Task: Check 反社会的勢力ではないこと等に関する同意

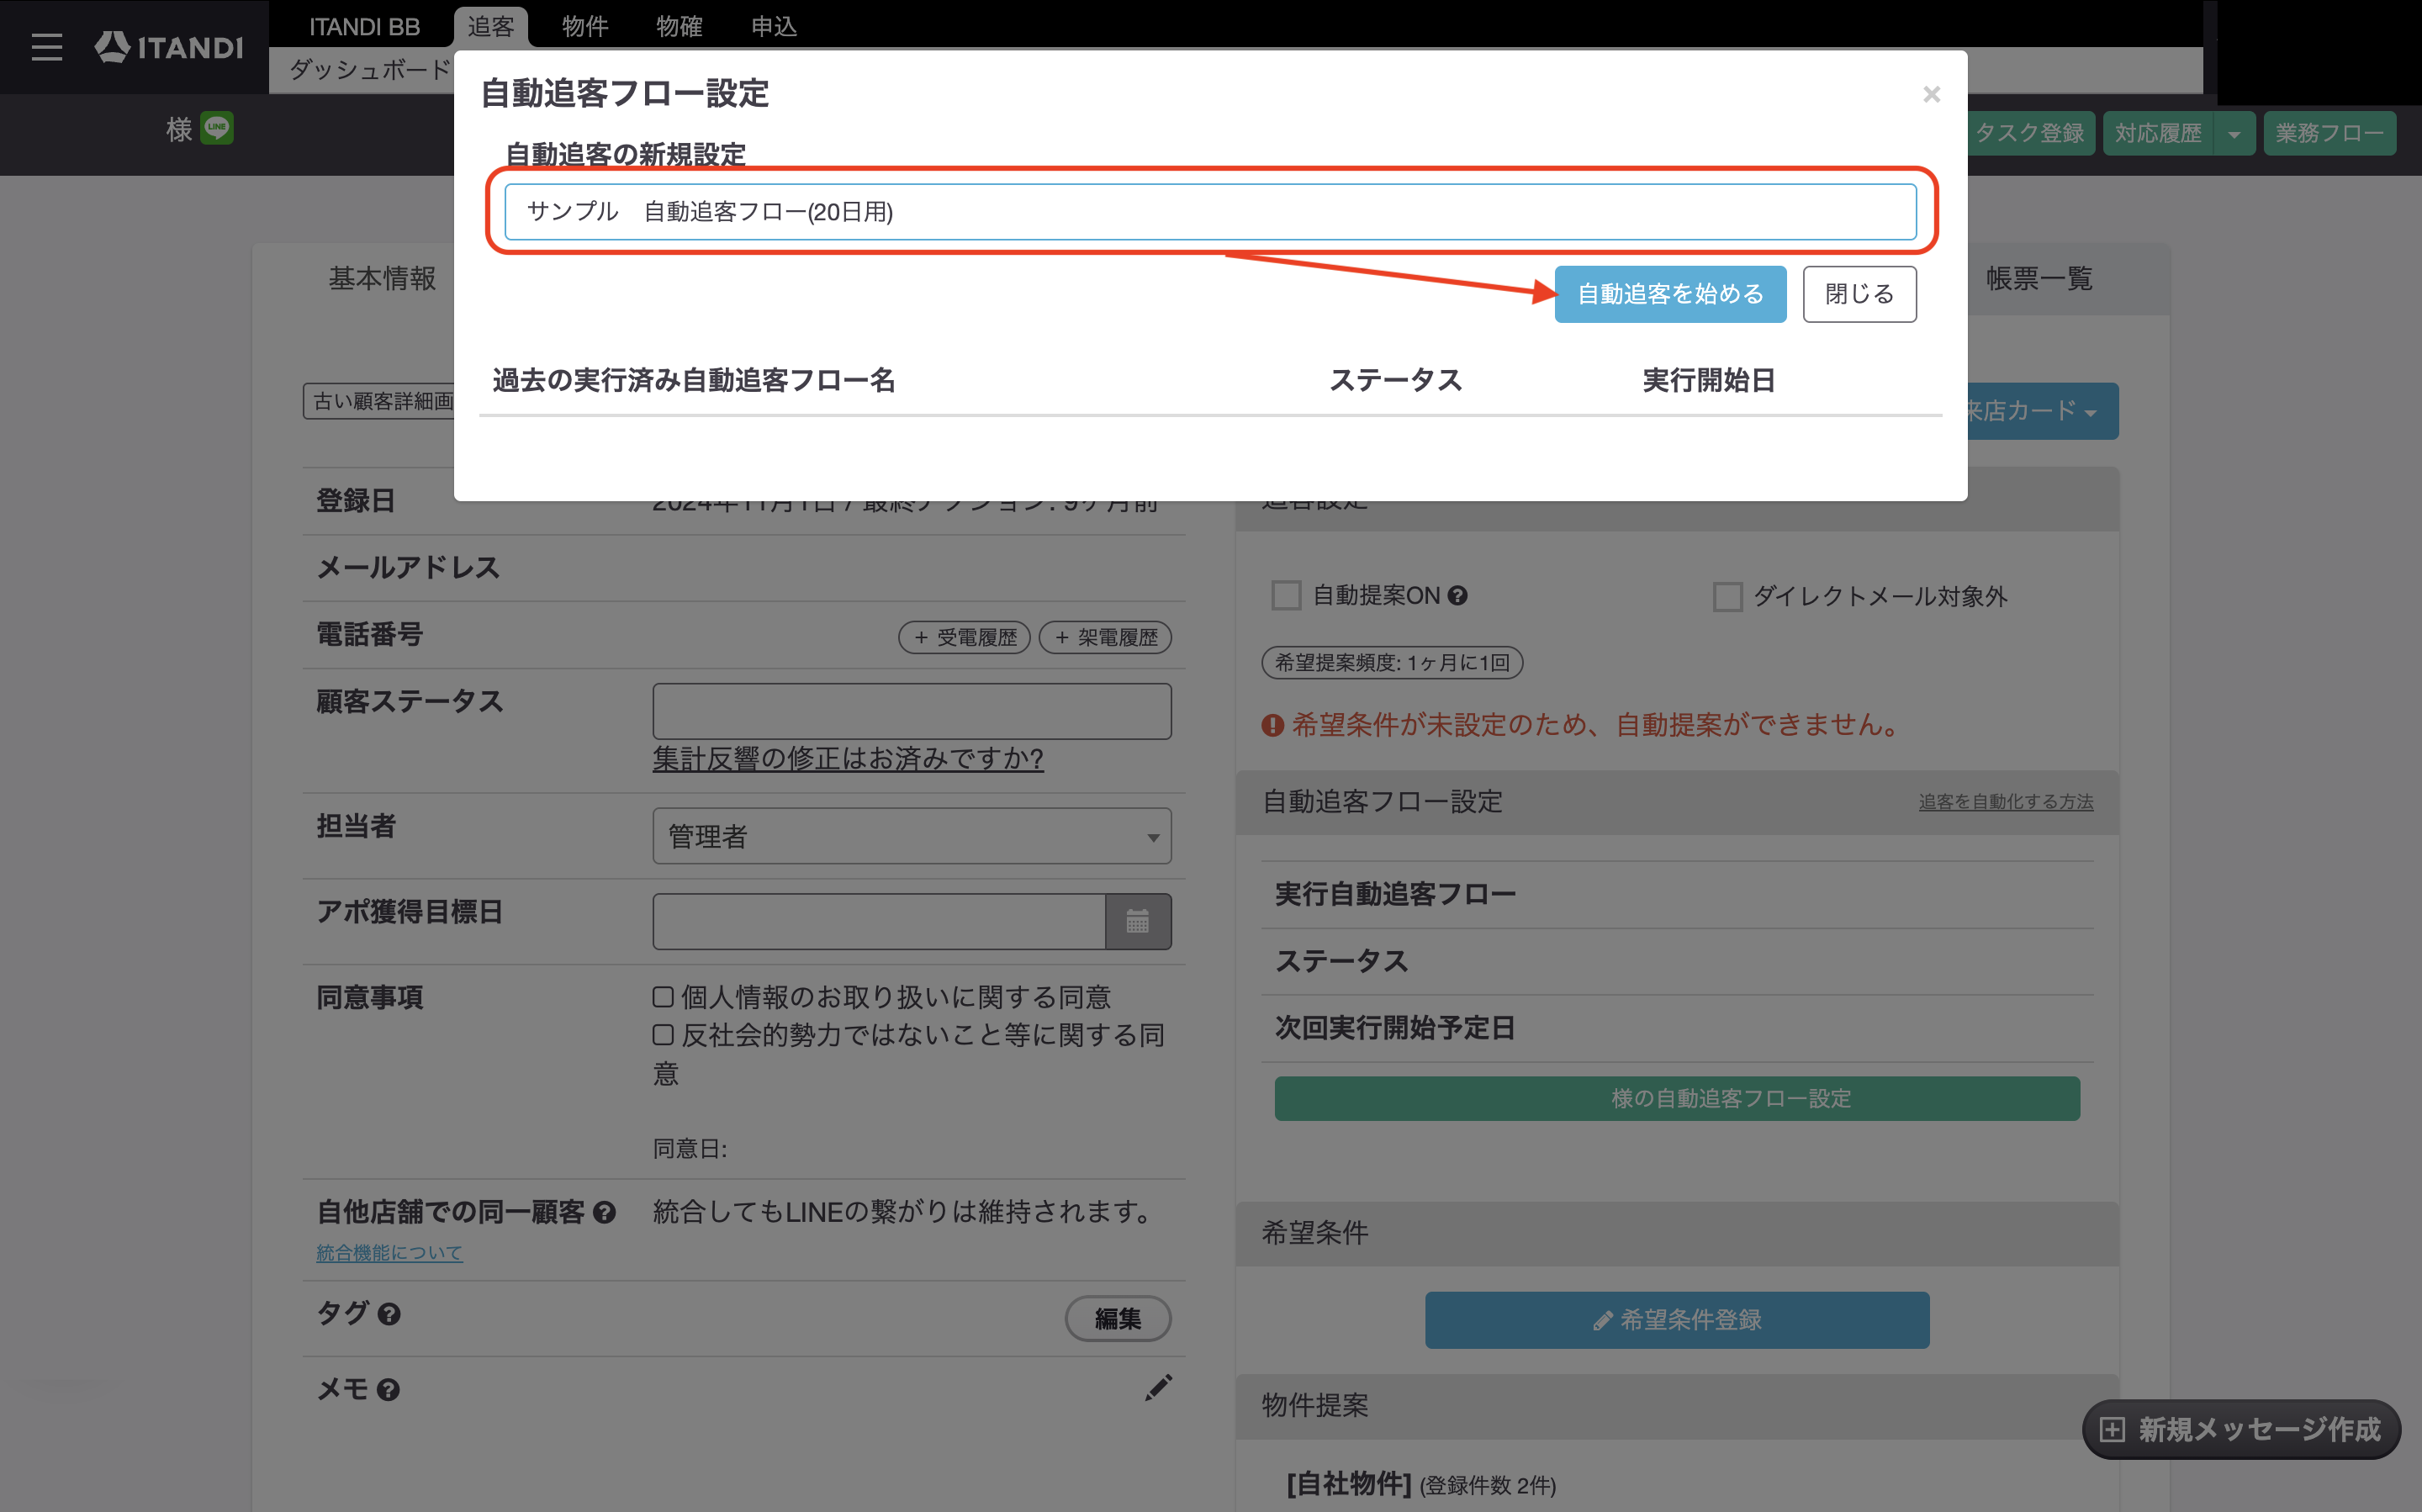Action: tap(663, 1034)
